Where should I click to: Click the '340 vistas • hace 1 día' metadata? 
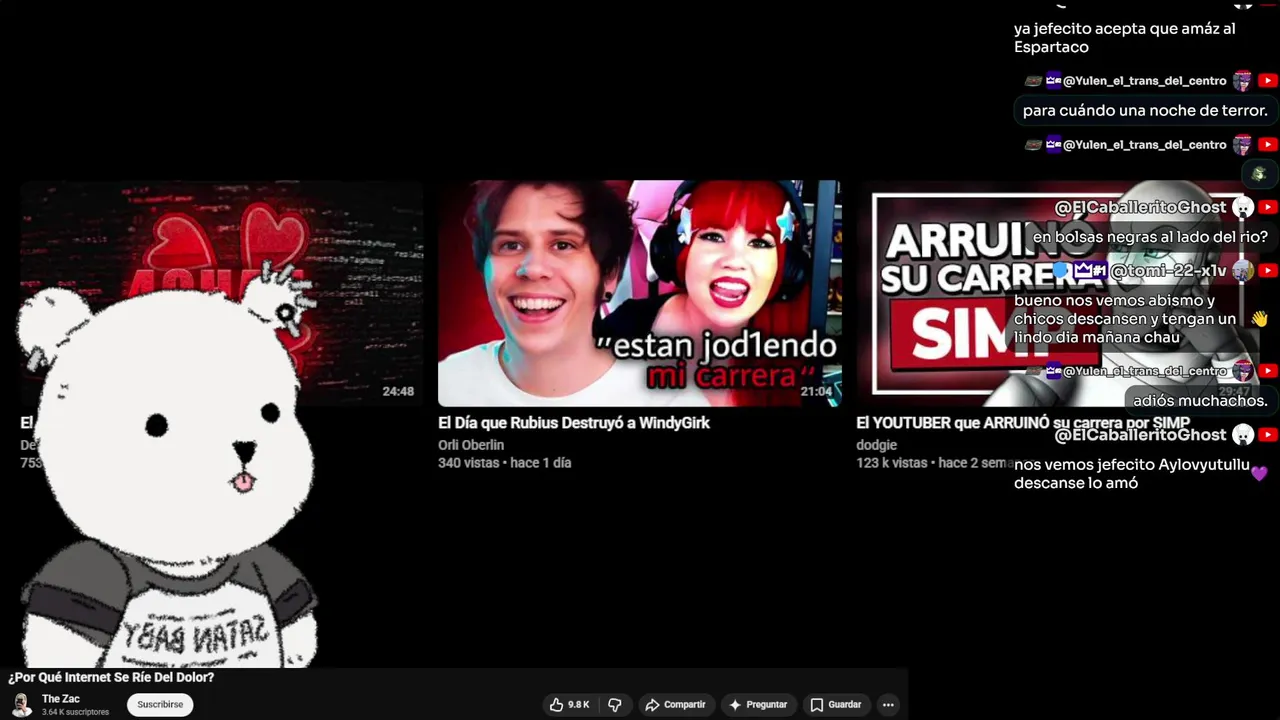(504, 463)
